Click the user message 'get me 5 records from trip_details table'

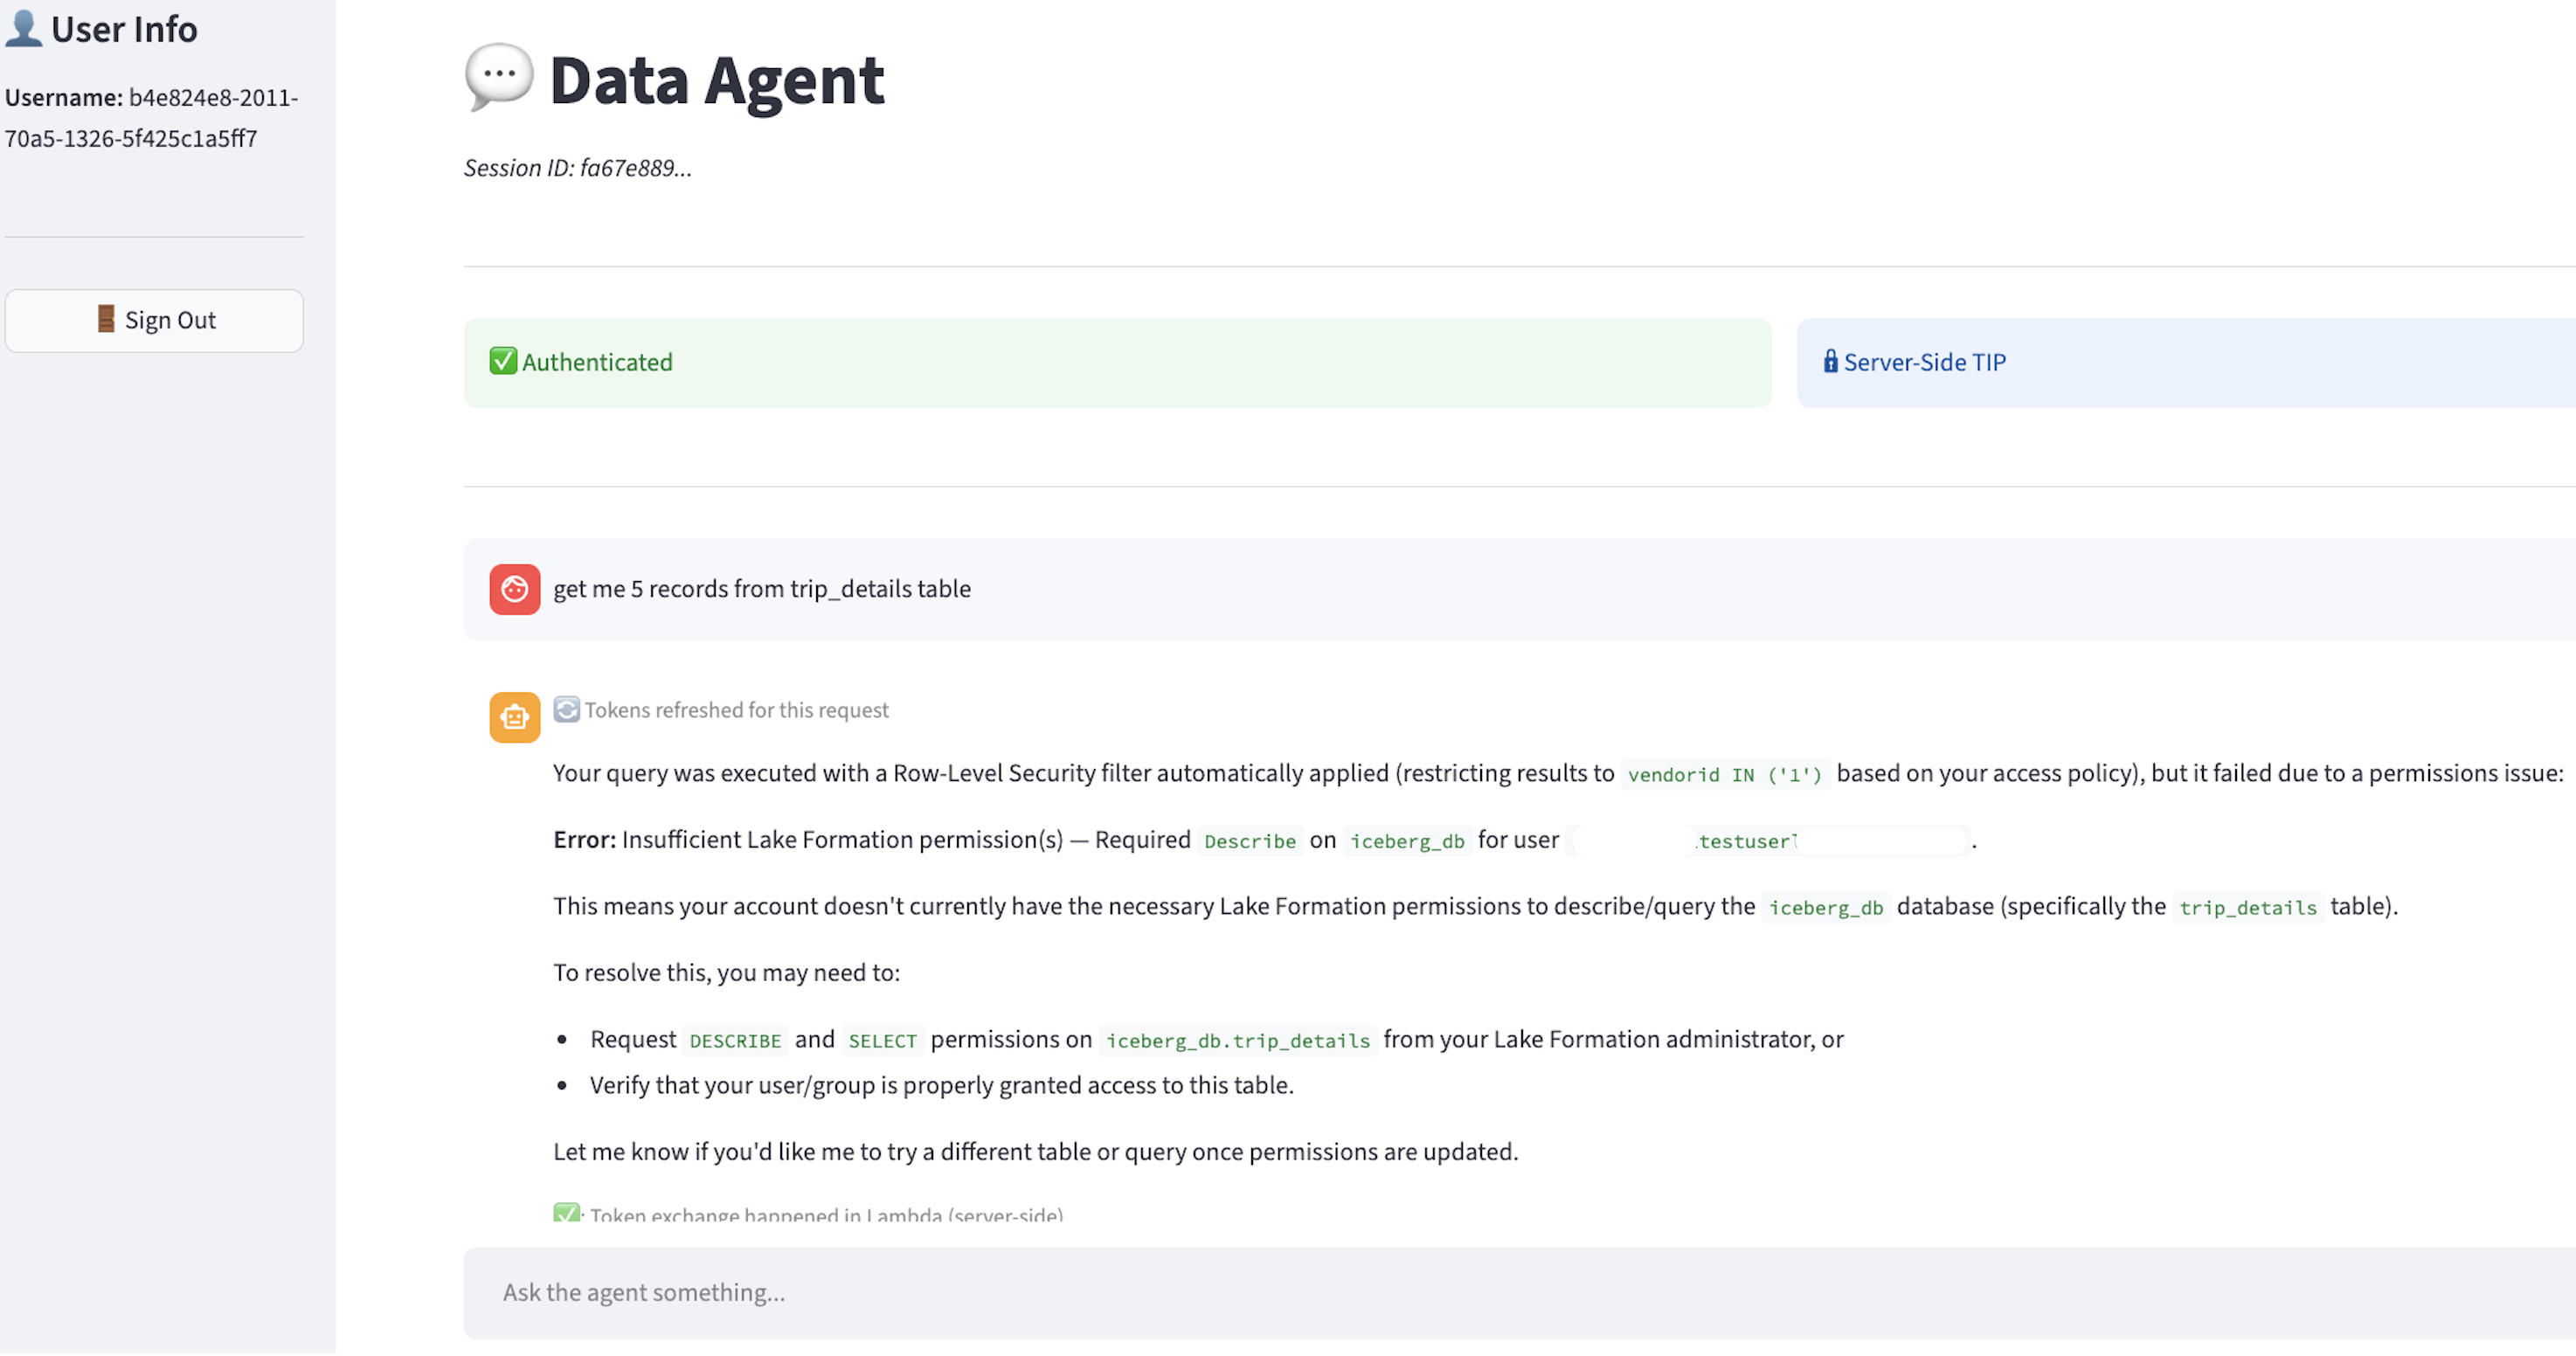762,589
